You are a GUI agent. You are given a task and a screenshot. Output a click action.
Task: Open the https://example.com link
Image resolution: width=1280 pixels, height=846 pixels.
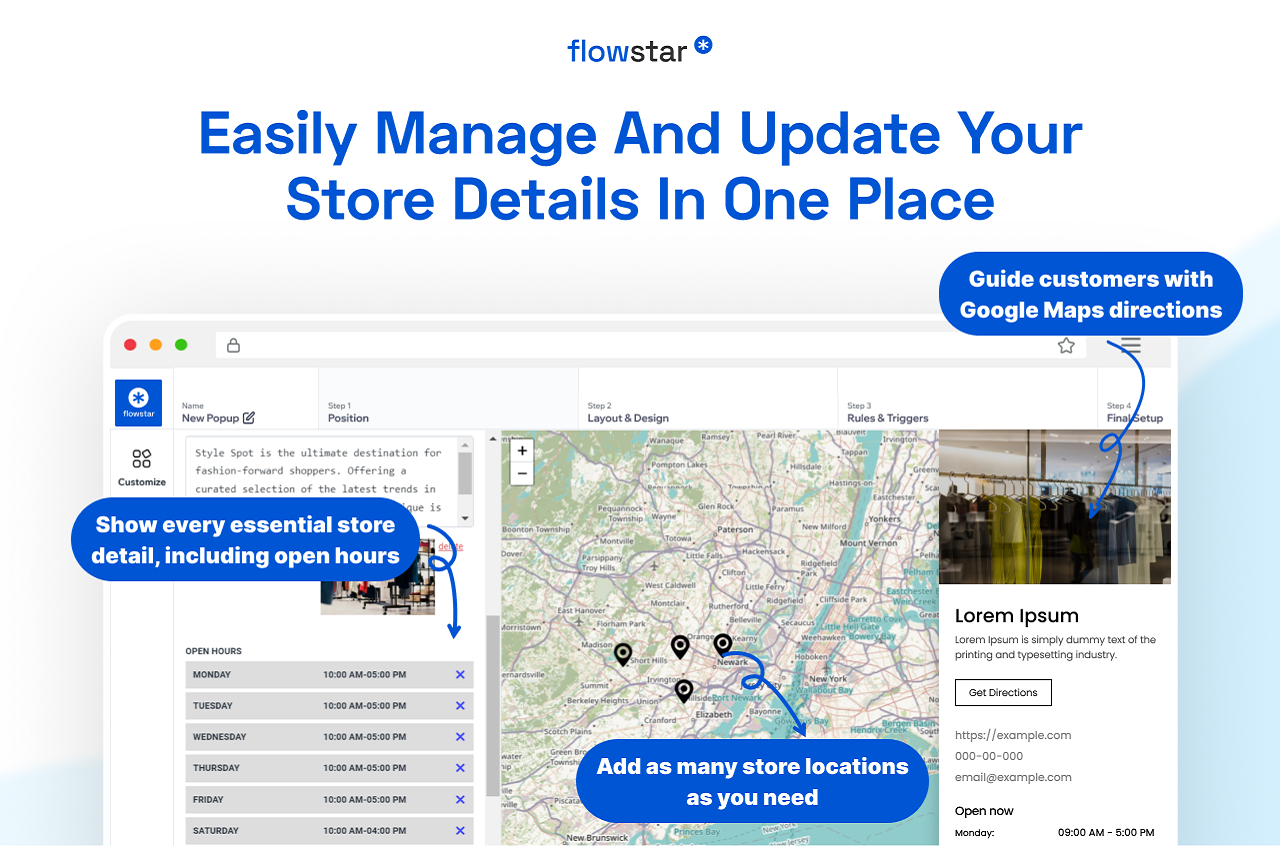pos(1013,734)
